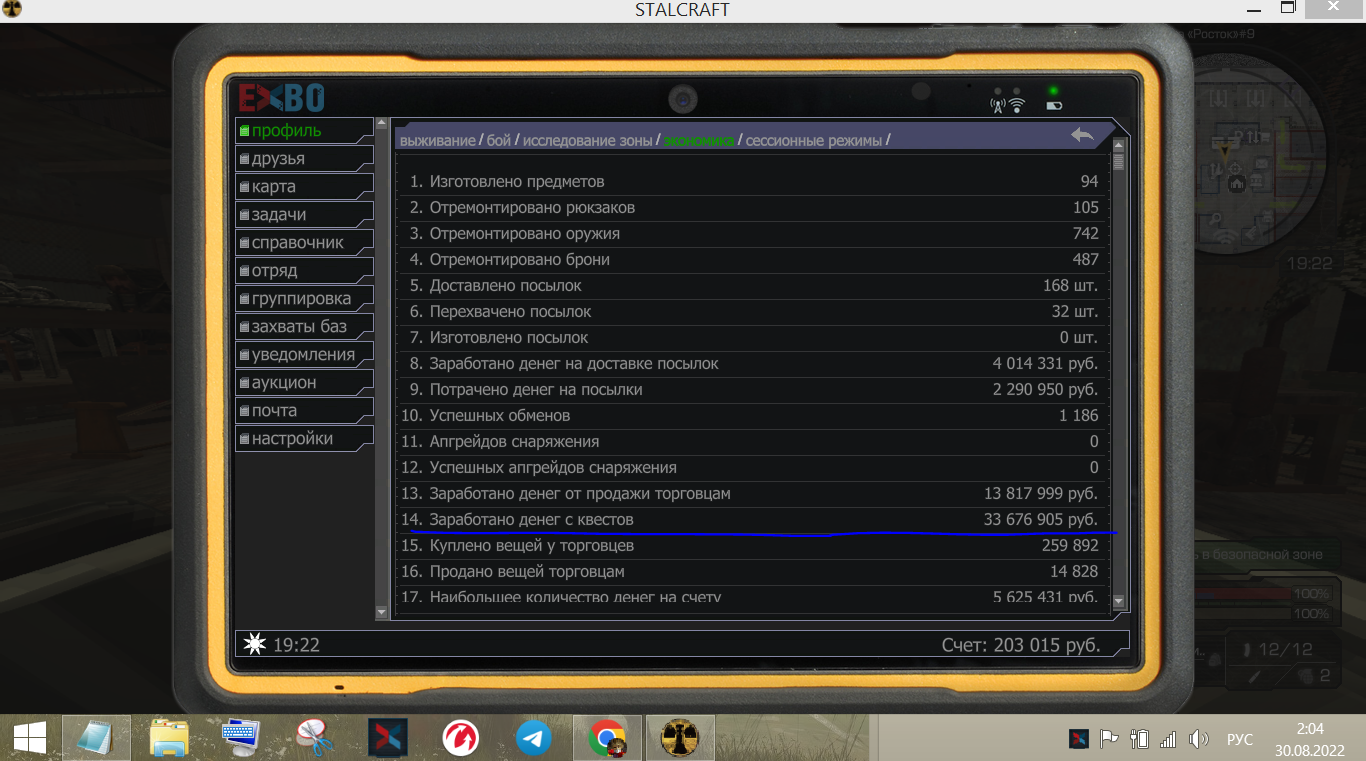Open the уведомления section
Image resolution: width=1366 pixels, height=761 pixels.
305,354
